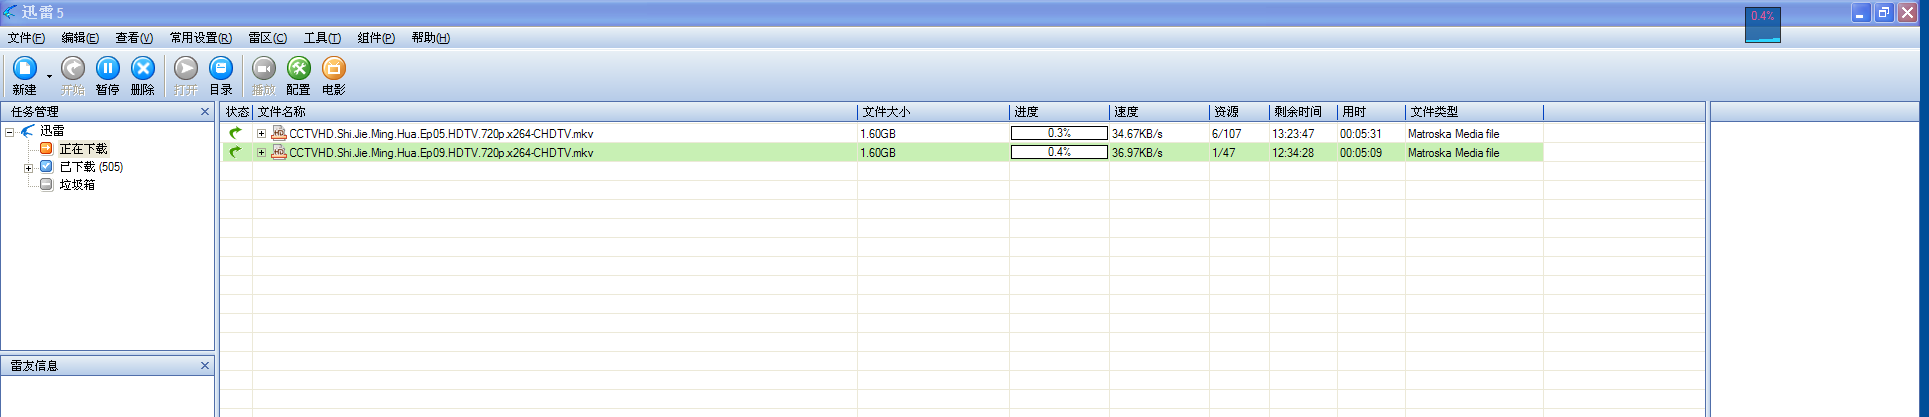Click the 12:34:28 remaining time cell
Screen dimensions: 1929x417
pos(1293,153)
